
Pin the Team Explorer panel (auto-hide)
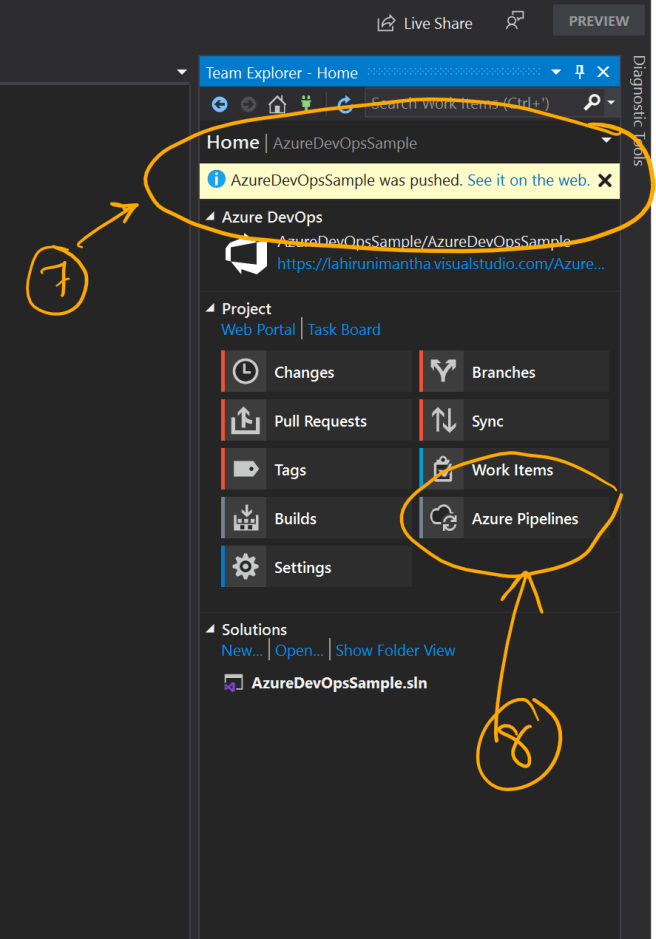tap(580, 72)
